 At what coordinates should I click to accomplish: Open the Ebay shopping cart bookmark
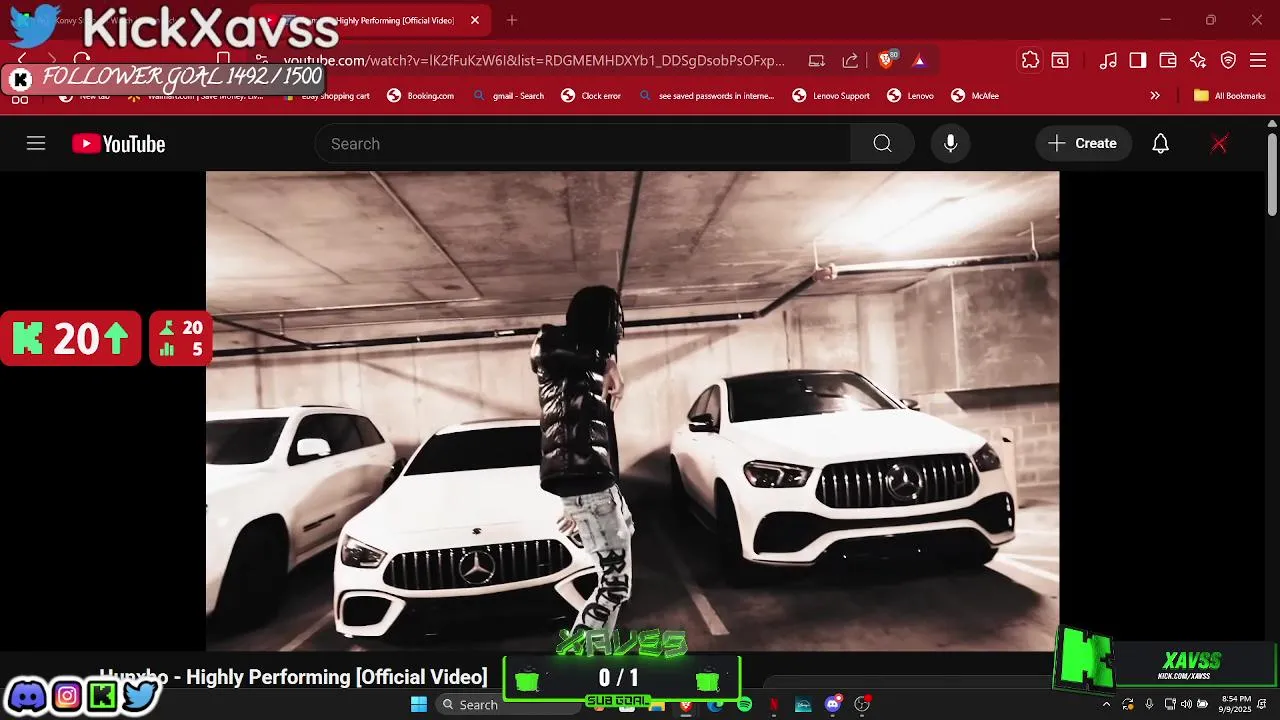(x=327, y=96)
